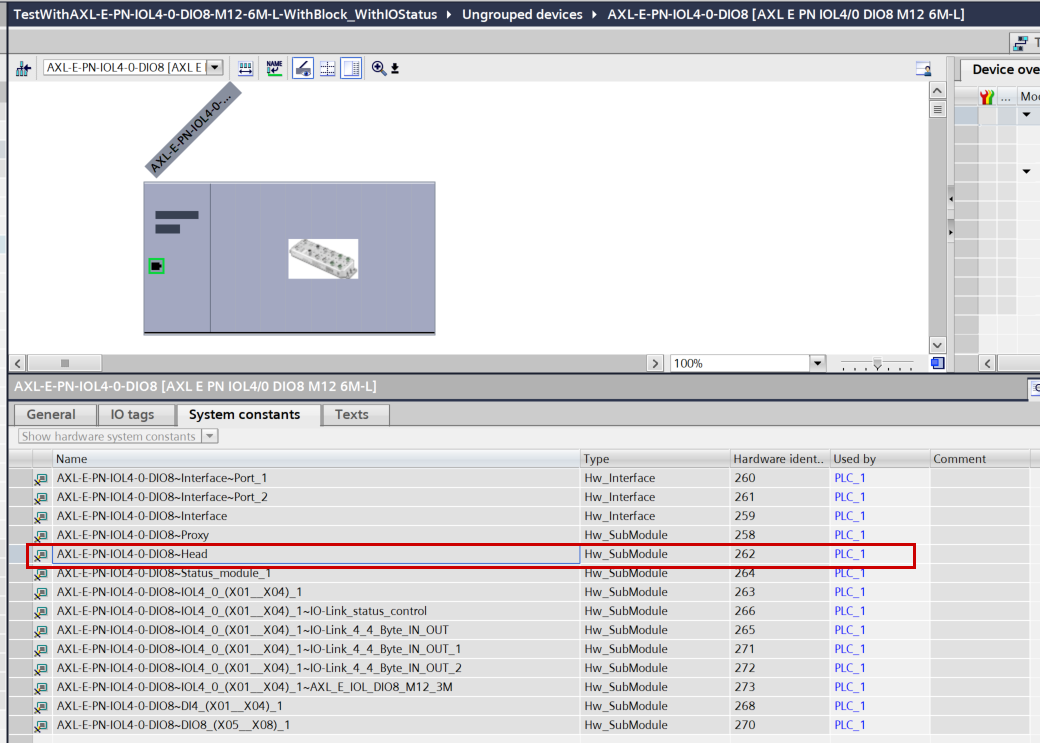Toggle the device overview pane button
Viewport: 1040px width, 743px height.
tap(351, 68)
